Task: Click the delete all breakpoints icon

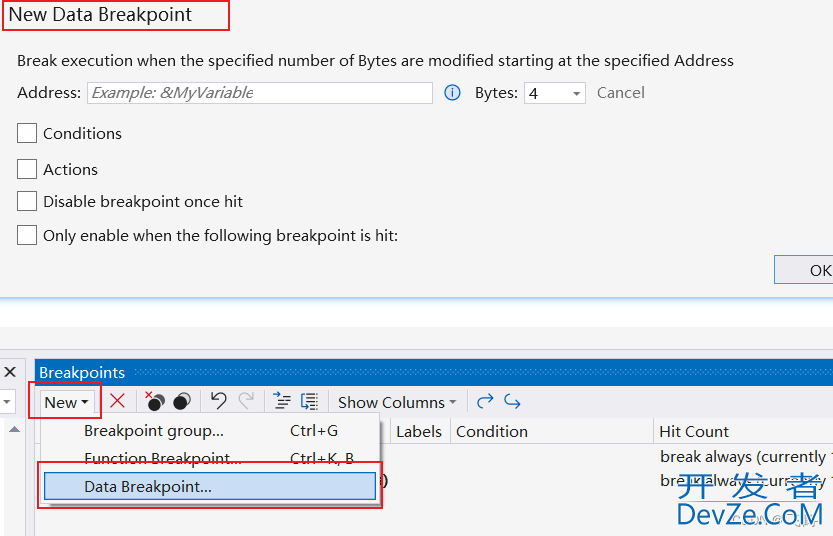Action: point(155,402)
